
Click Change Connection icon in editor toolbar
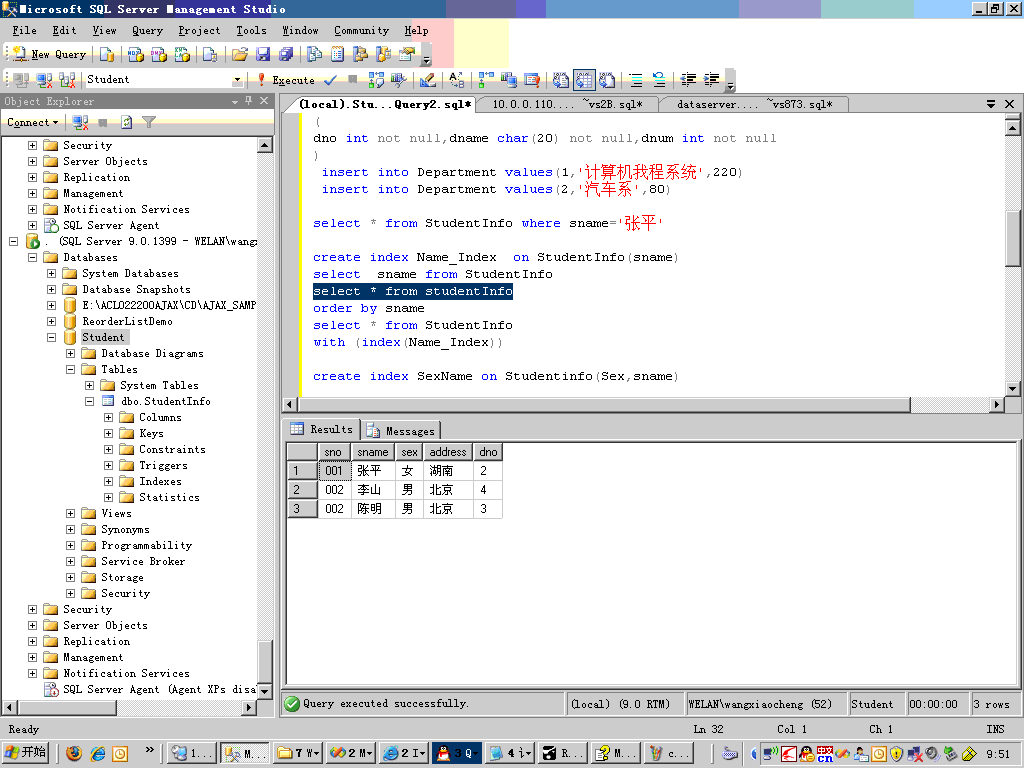tap(67, 80)
